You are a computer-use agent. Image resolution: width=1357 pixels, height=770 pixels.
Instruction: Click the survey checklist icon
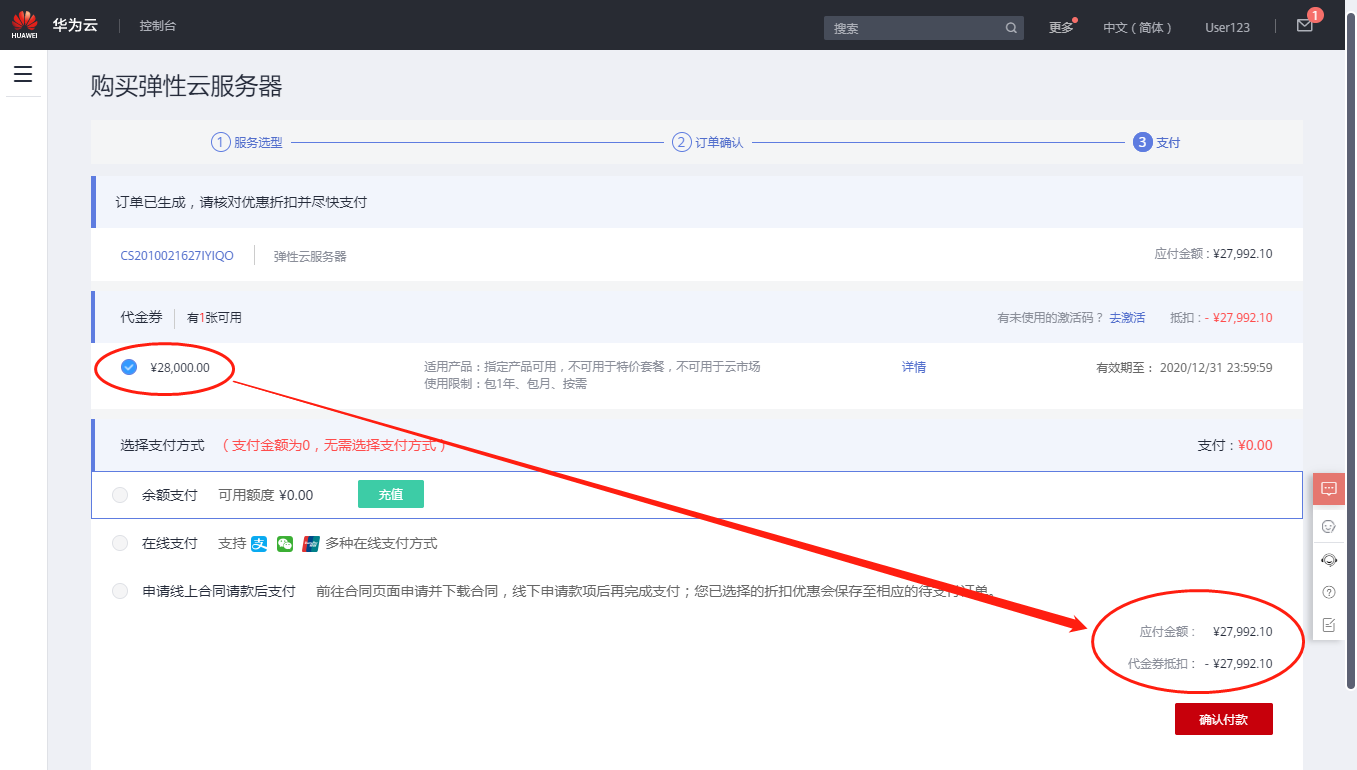click(x=1329, y=624)
